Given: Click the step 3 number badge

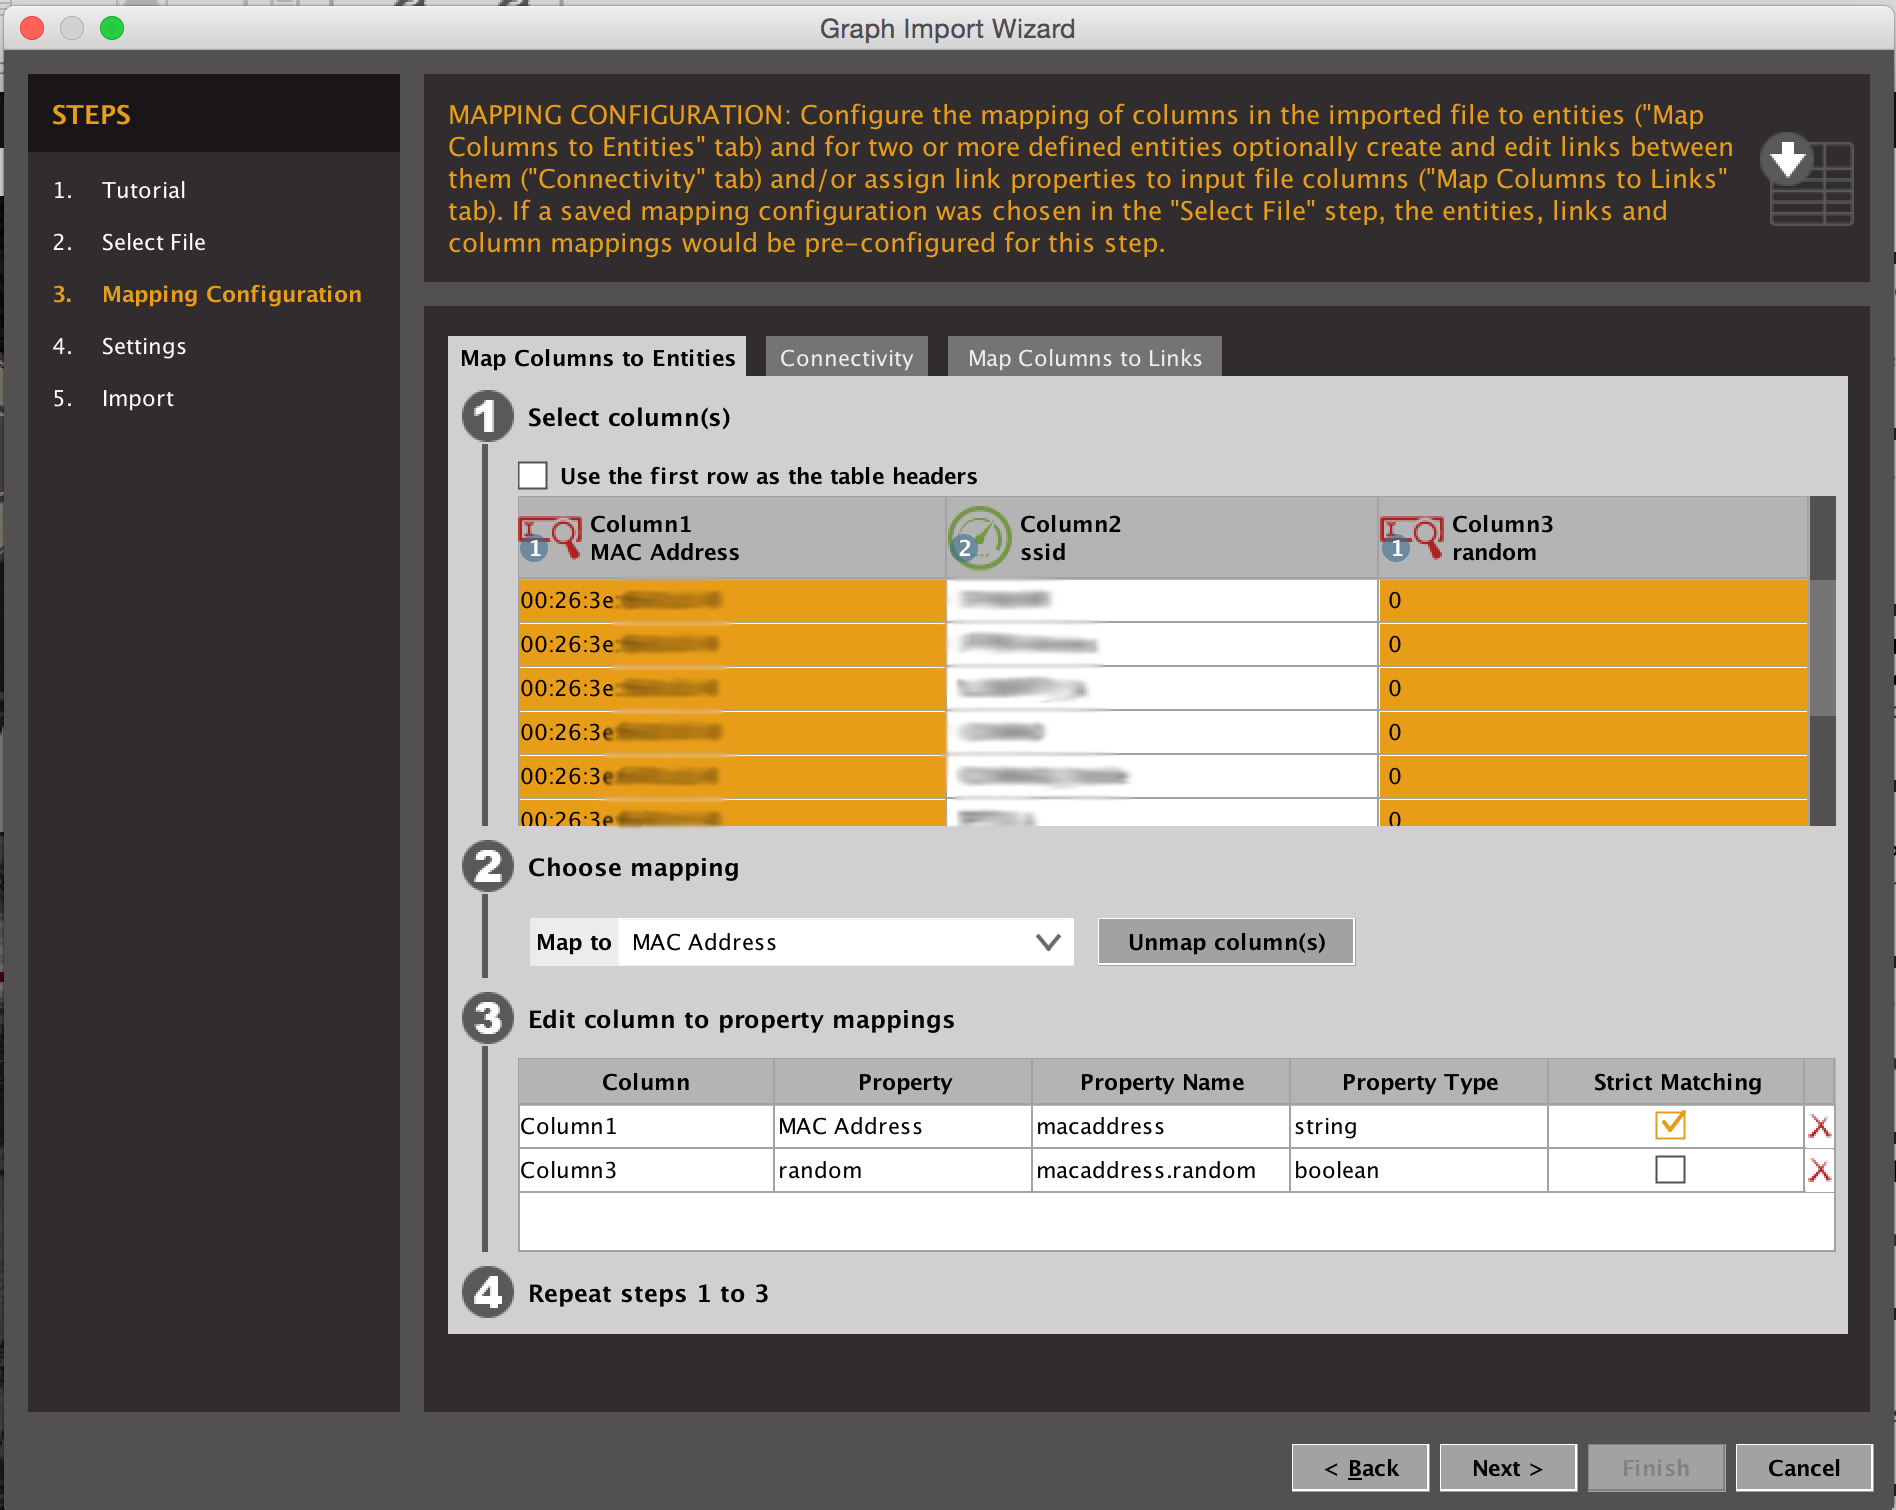Looking at the screenshot, I should [487, 1019].
